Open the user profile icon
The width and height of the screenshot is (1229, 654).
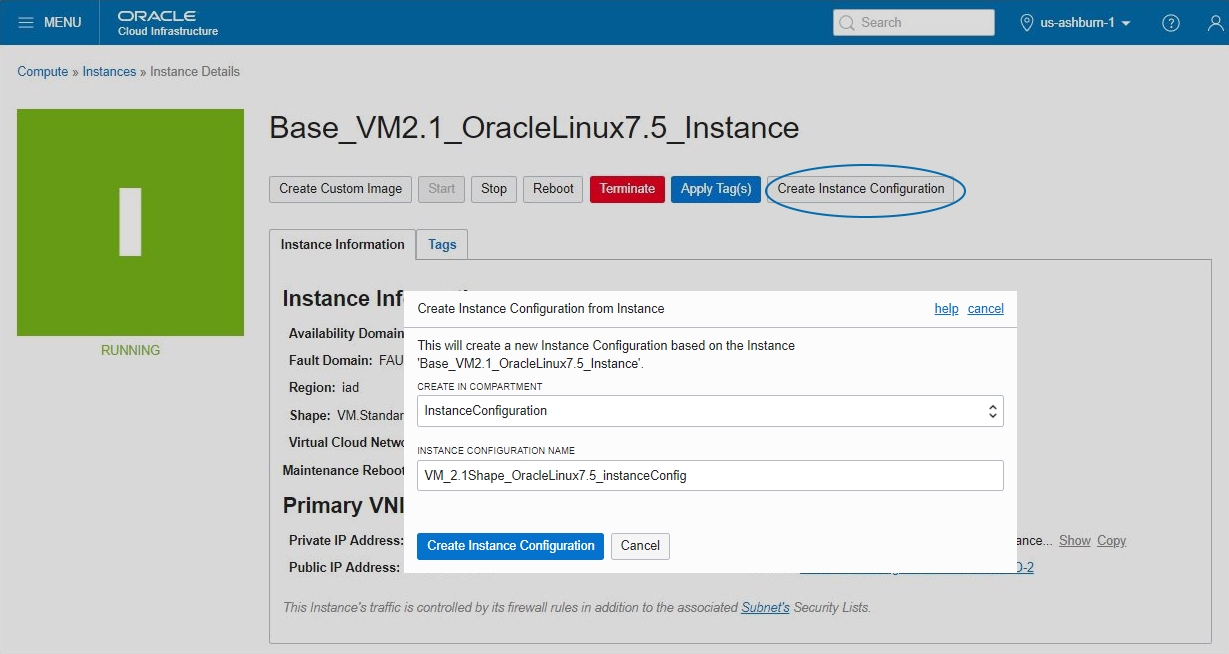pyautogui.click(x=1215, y=21)
